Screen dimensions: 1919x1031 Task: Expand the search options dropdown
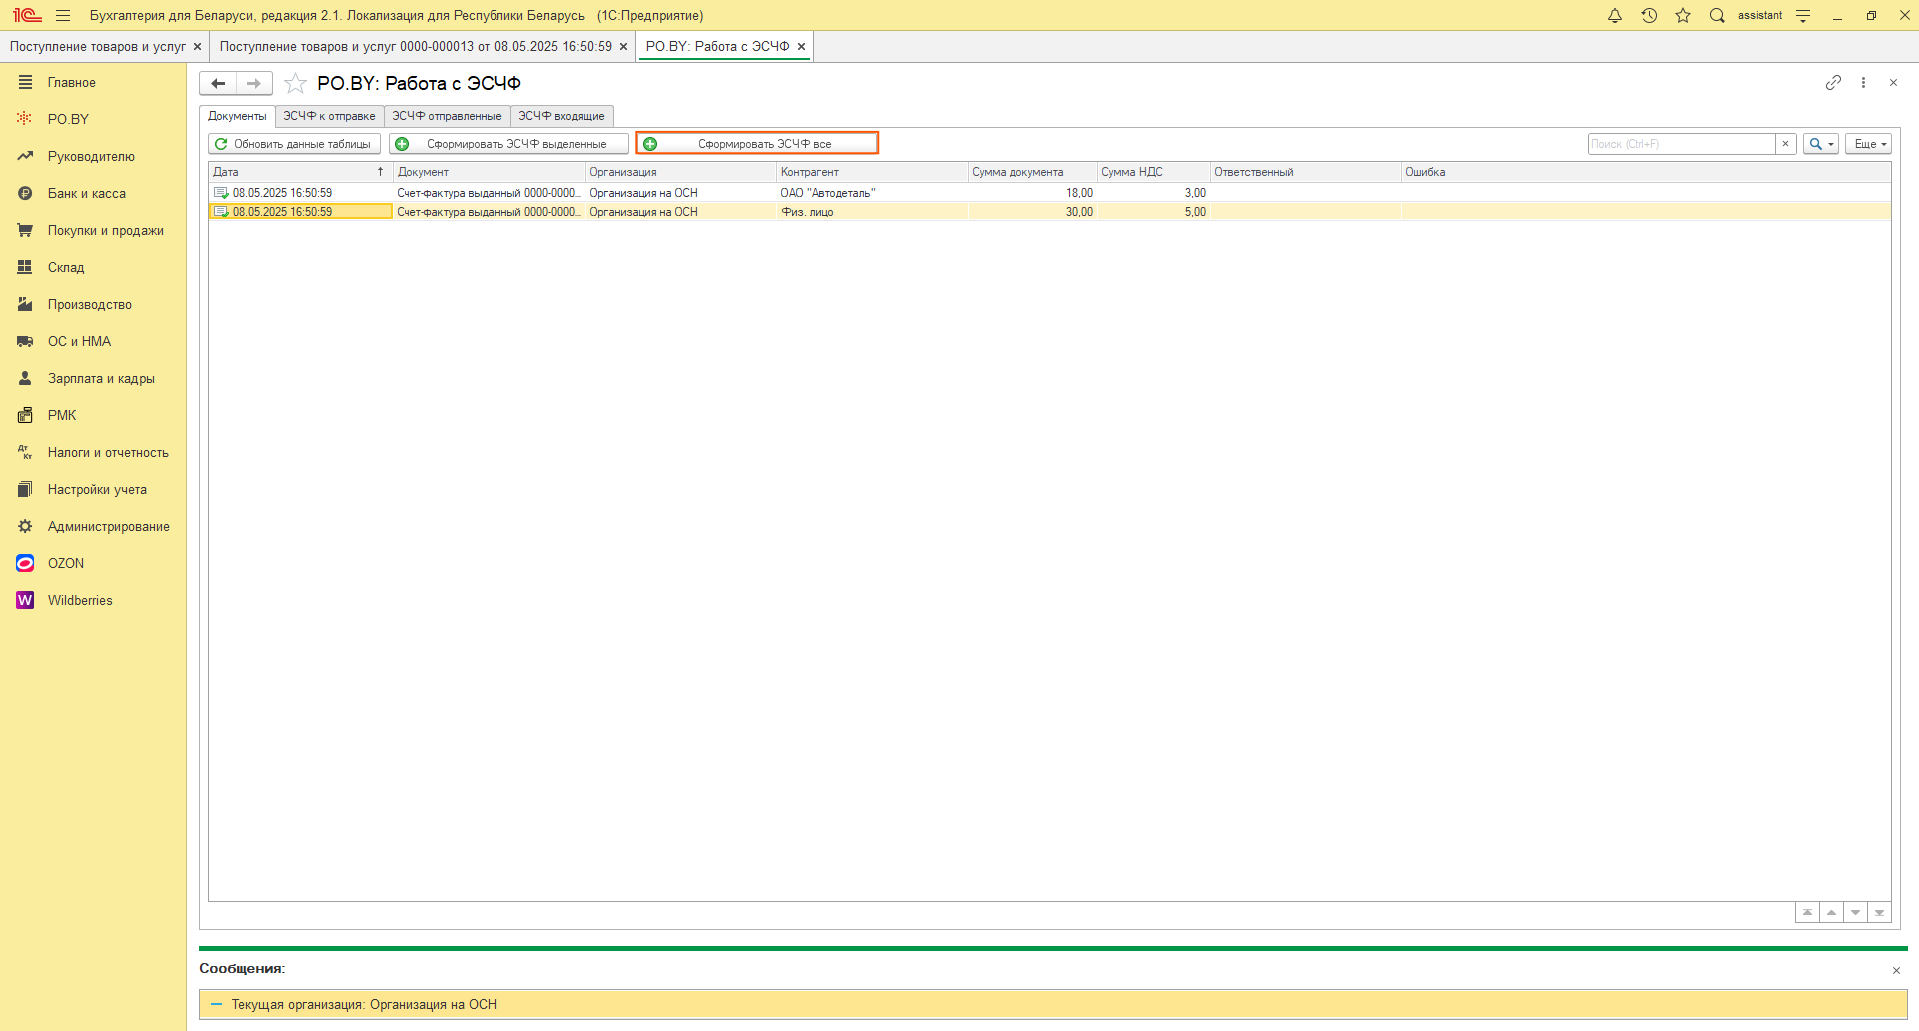point(1820,144)
